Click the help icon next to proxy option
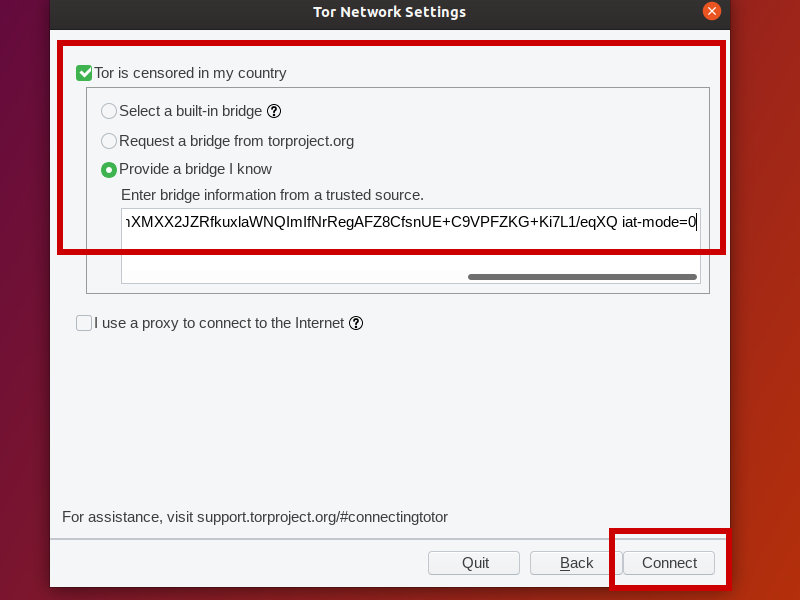 pyautogui.click(x=356, y=323)
